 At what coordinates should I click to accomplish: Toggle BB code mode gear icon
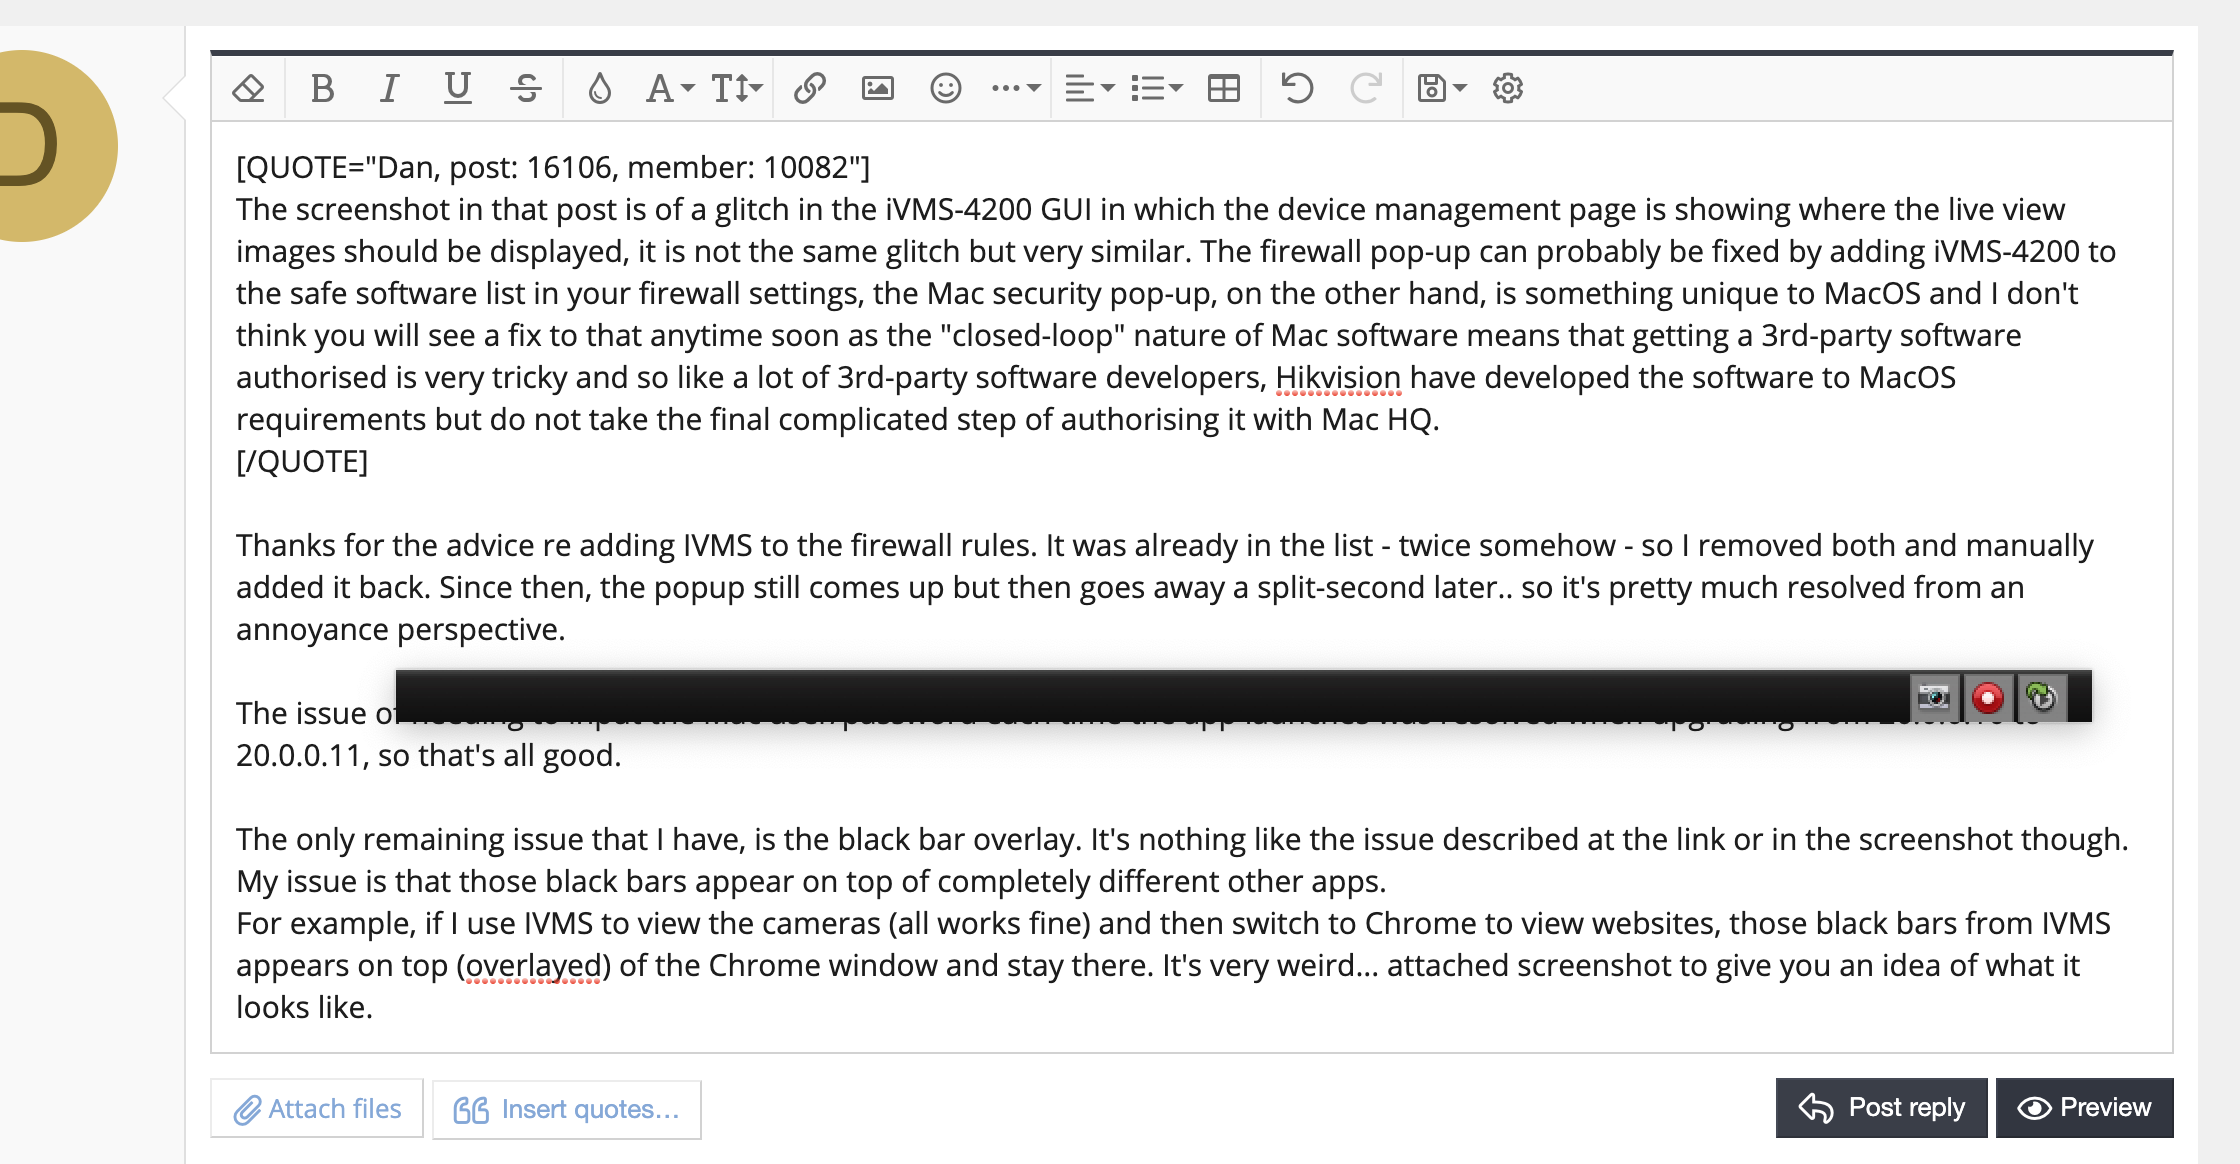(1507, 89)
